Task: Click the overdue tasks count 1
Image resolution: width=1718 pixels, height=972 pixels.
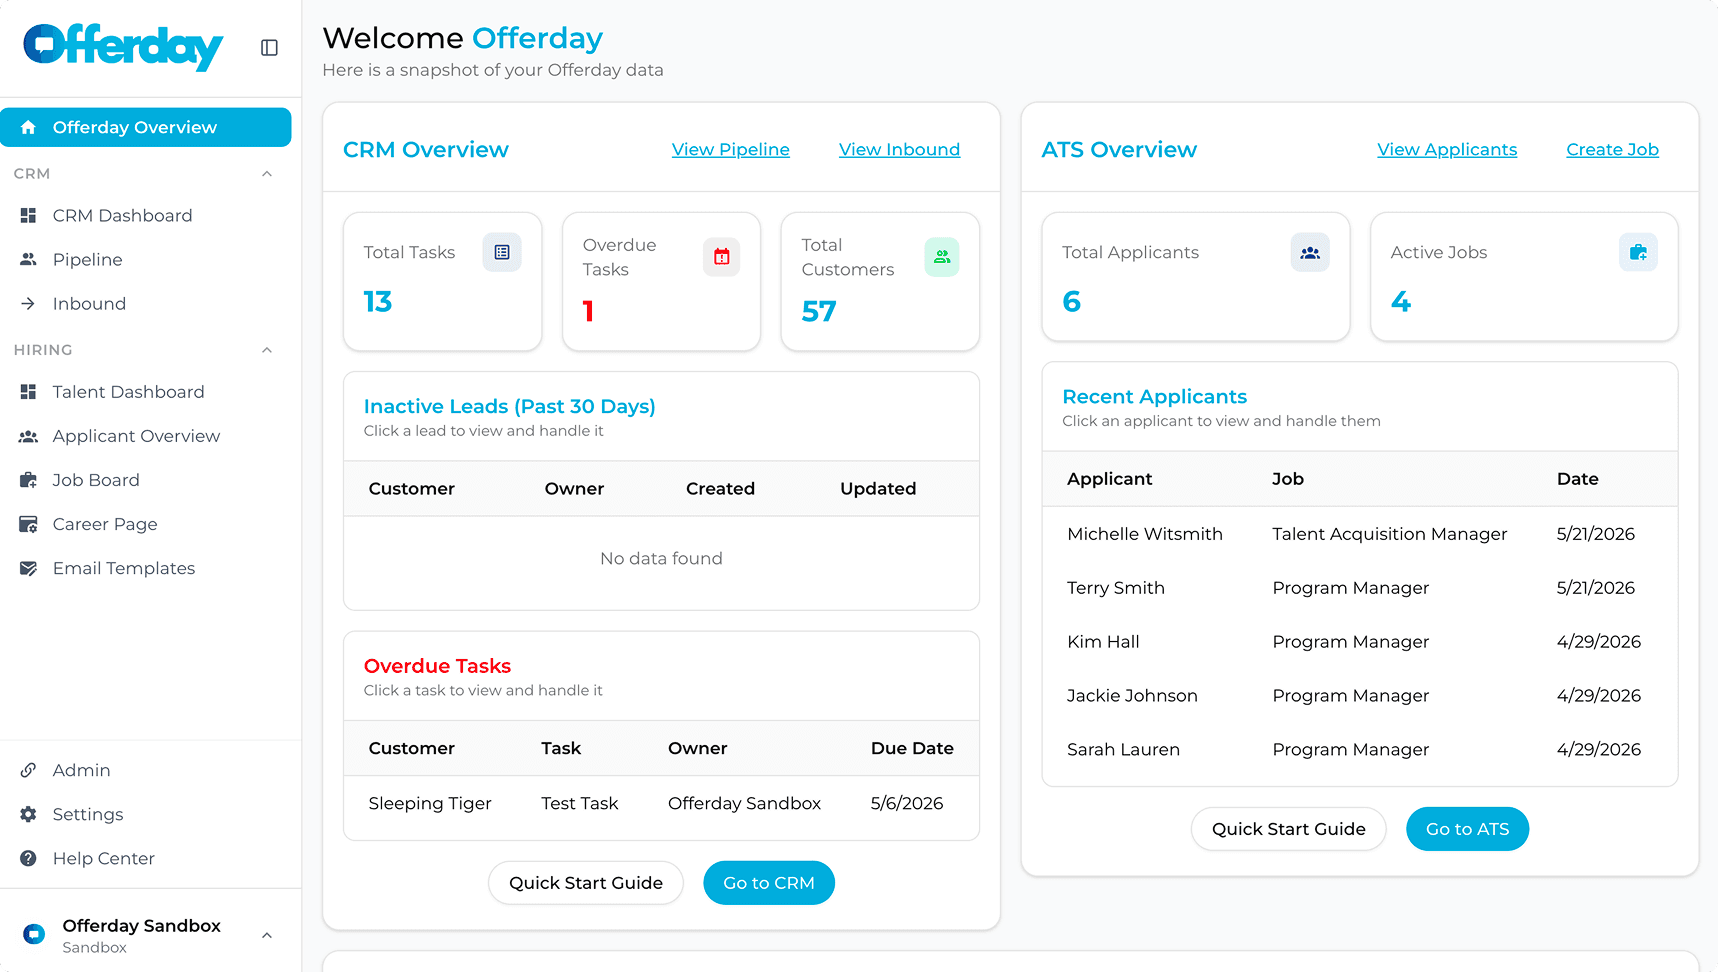Action: click(x=588, y=311)
